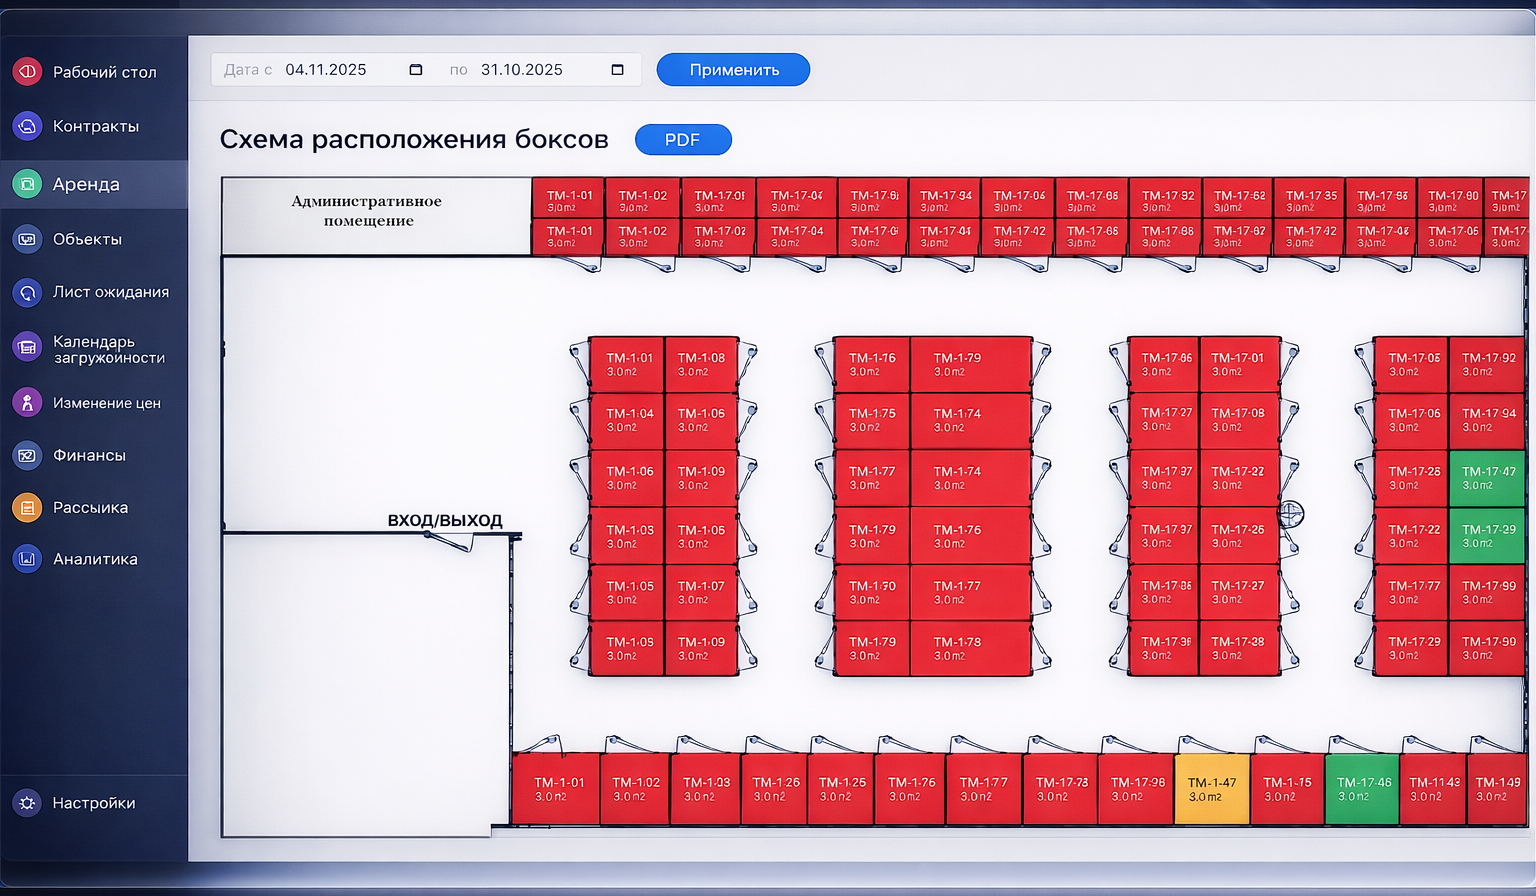This screenshot has height=896, width=1536.
Task: Select box TM-17-38
Action: (x=1239, y=648)
